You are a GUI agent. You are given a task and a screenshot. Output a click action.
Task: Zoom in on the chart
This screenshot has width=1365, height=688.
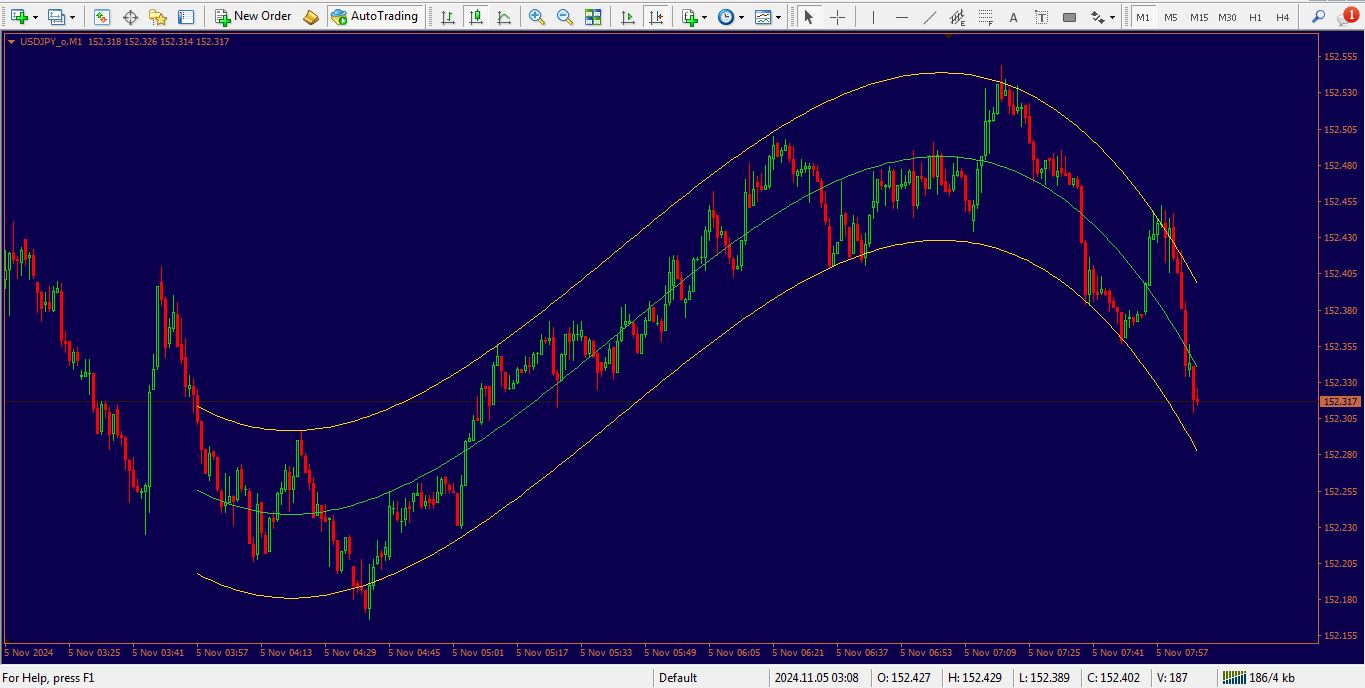pos(537,17)
